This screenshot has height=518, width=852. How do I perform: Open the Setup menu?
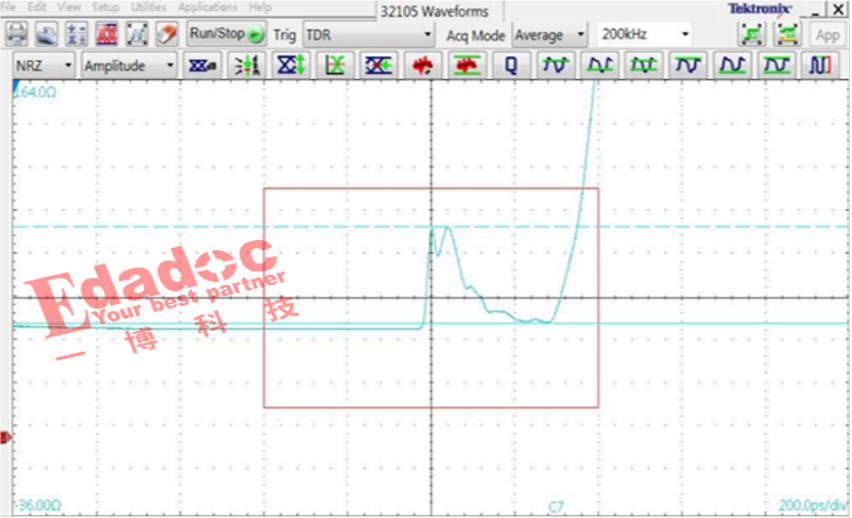(x=105, y=7)
